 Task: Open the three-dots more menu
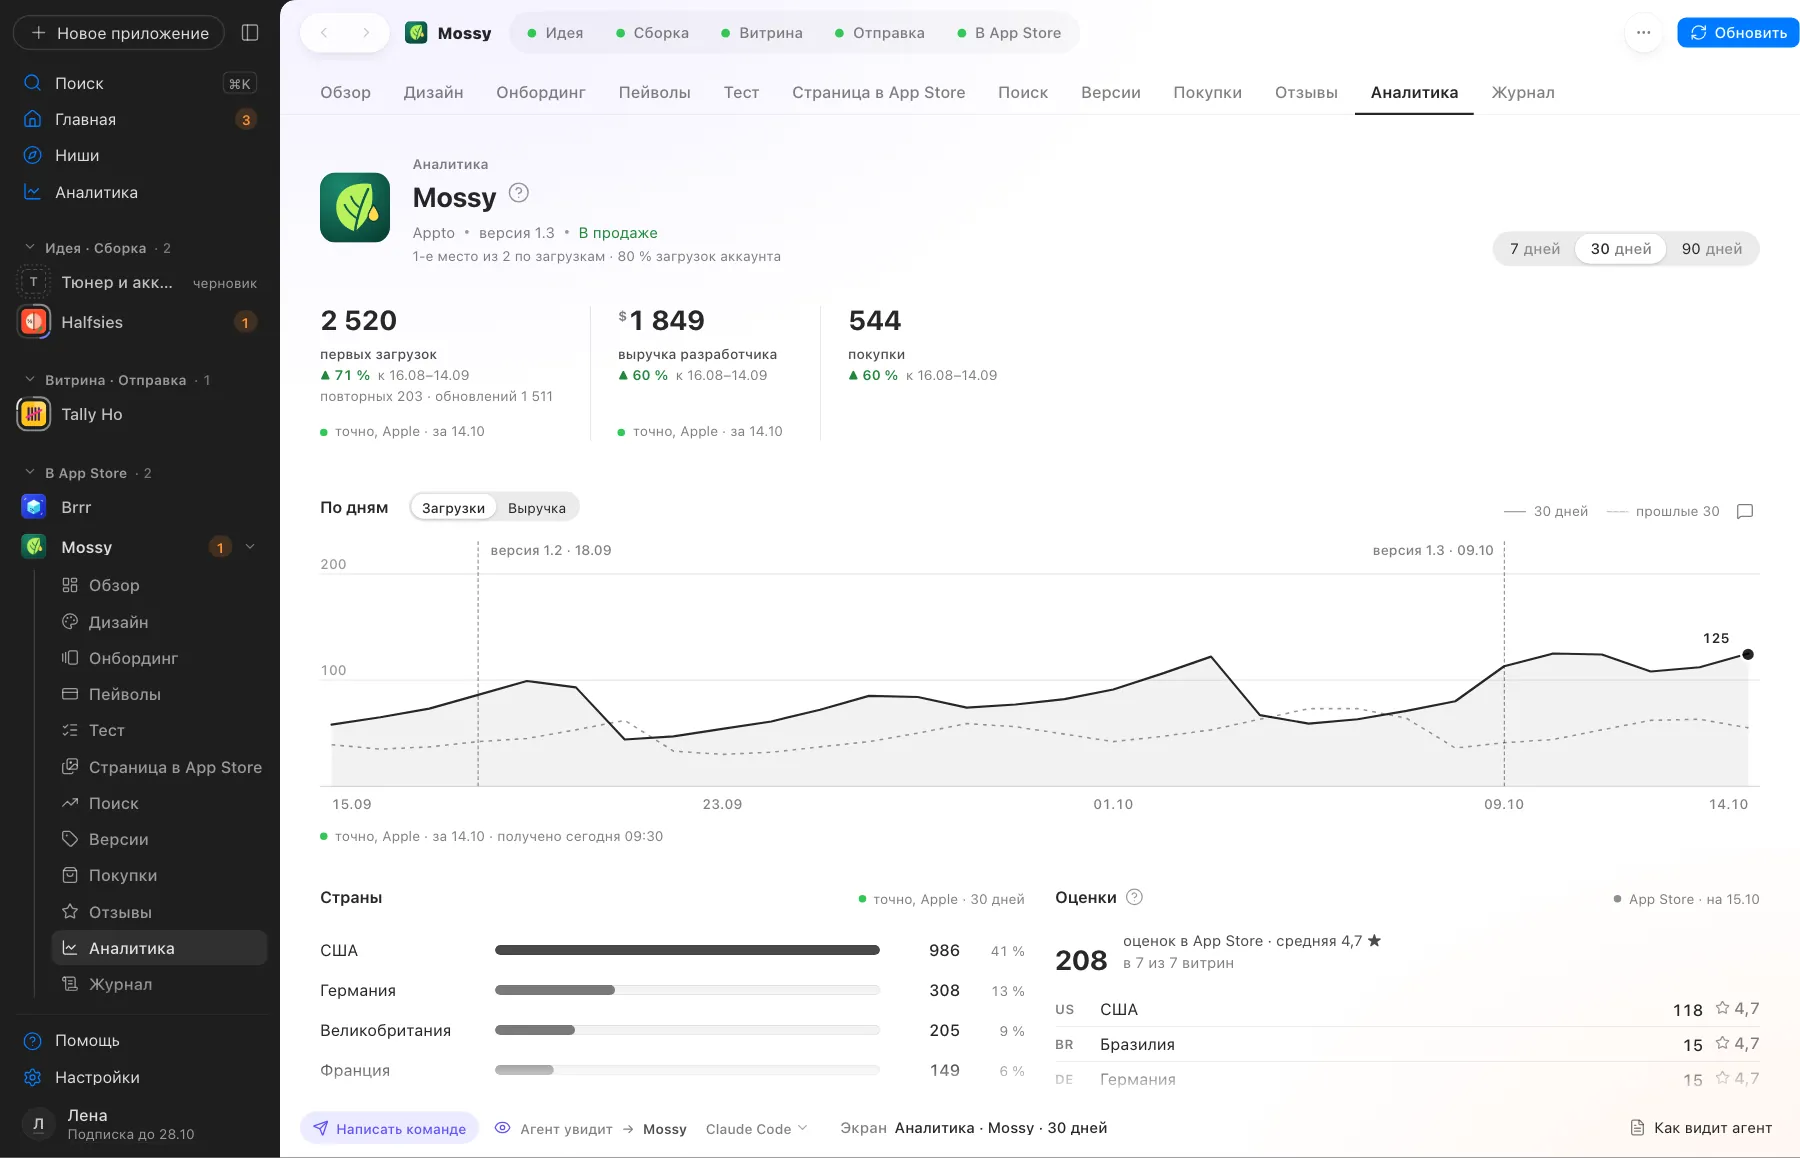(x=1643, y=33)
